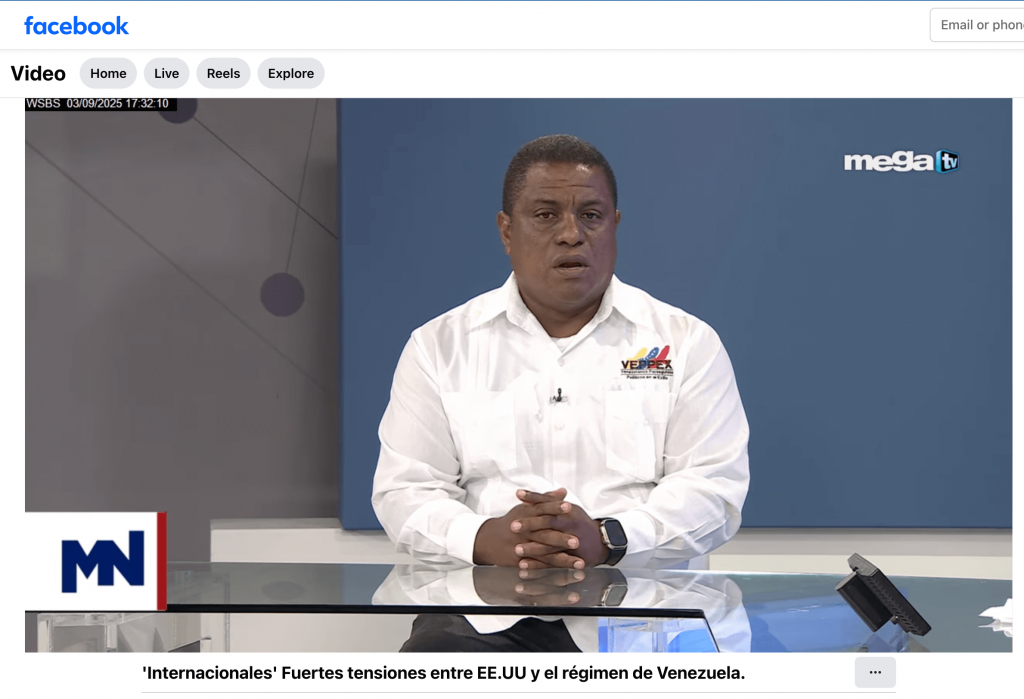
Task: Click the WSBS timestamp overlay
Action: (x=100, y=104)
